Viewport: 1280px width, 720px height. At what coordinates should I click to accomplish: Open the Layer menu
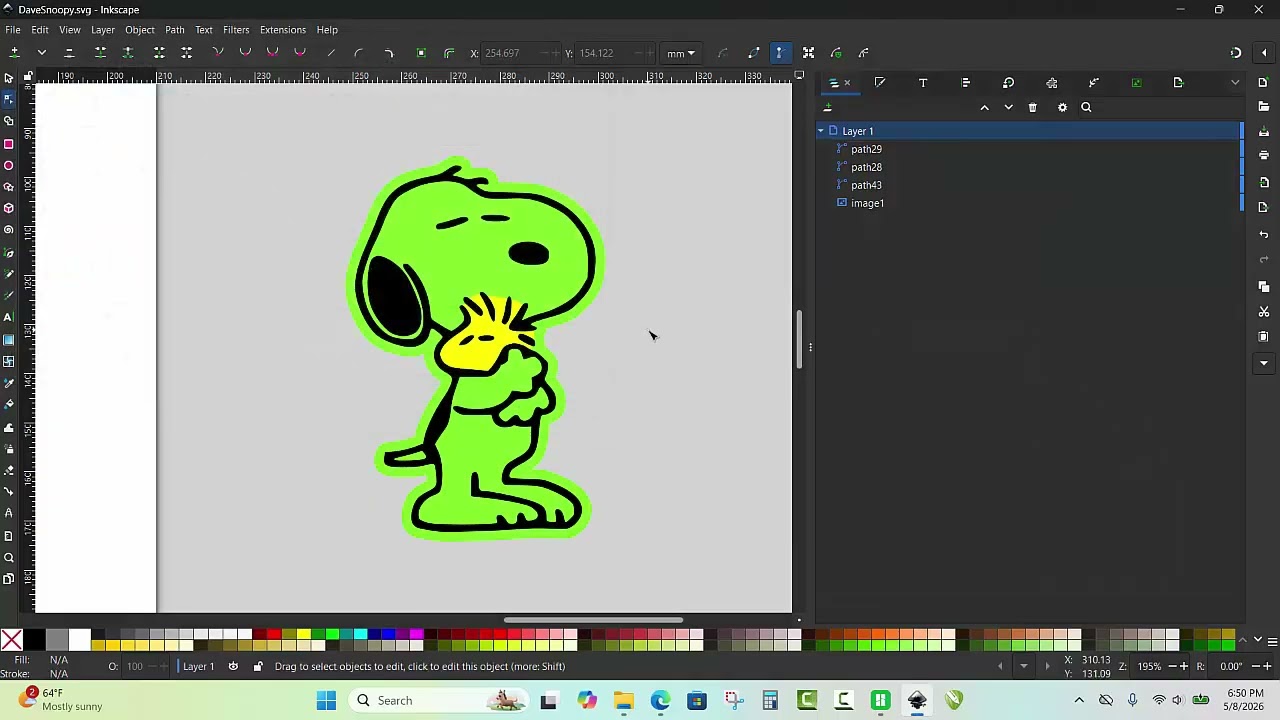point(103,30)
